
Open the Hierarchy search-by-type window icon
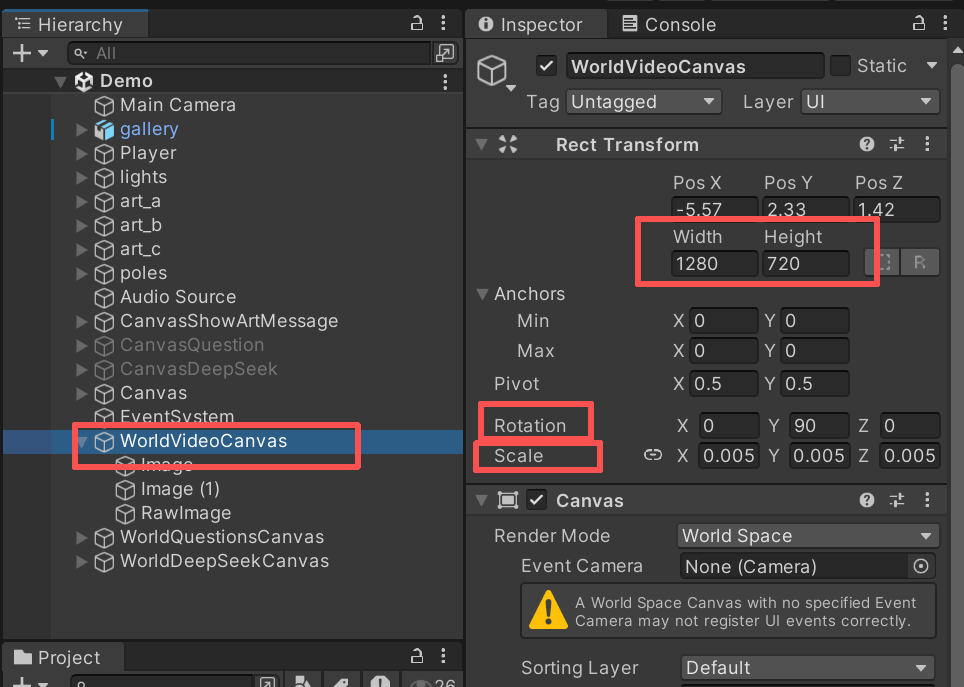(445, 53)
